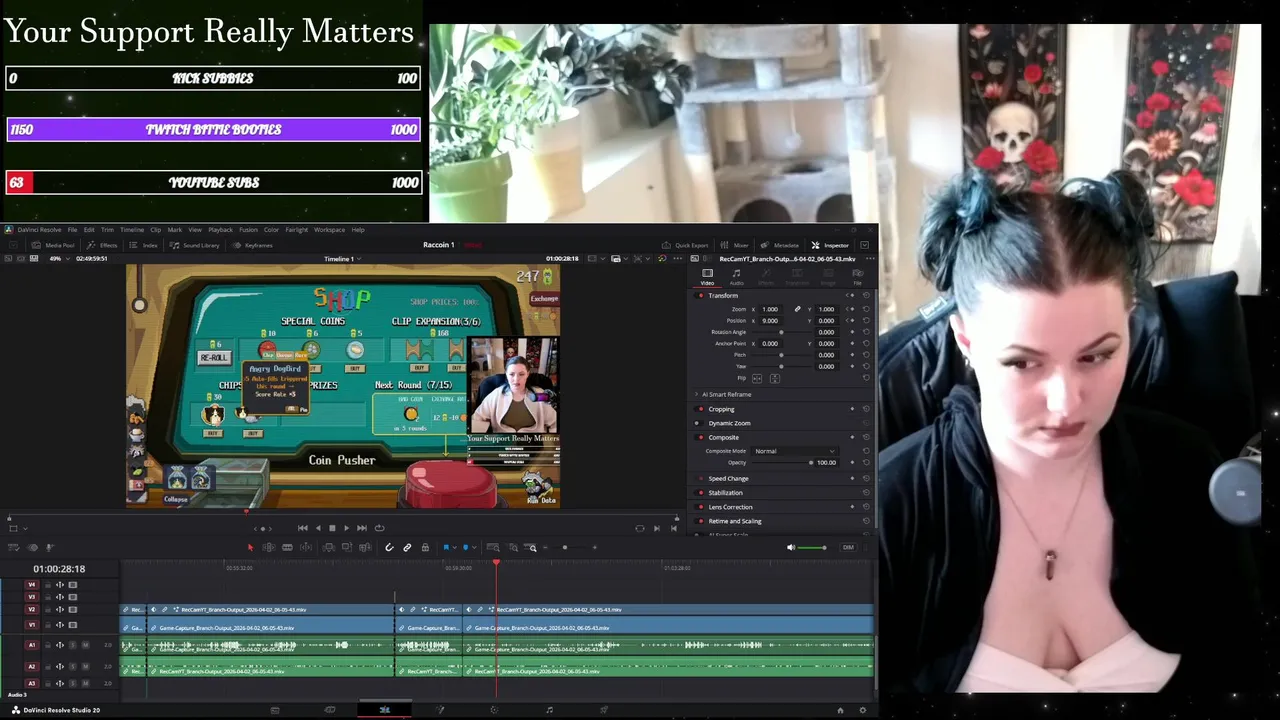Switch to Inspector Audio tab
Screen dimensions: 1280x720
737,277
